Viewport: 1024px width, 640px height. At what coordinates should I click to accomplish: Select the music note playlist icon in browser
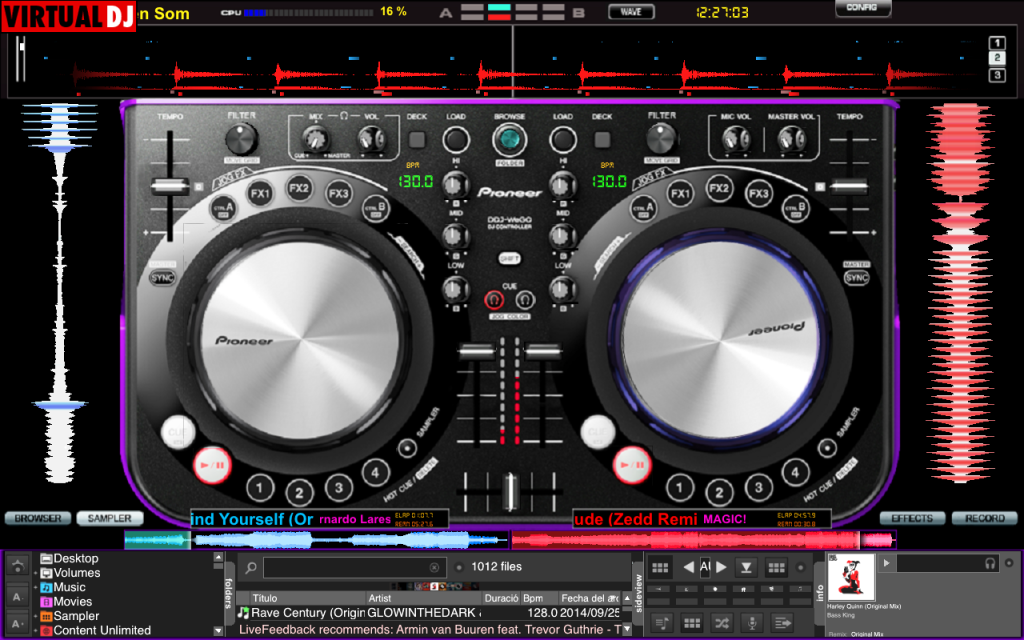point(662,624)
